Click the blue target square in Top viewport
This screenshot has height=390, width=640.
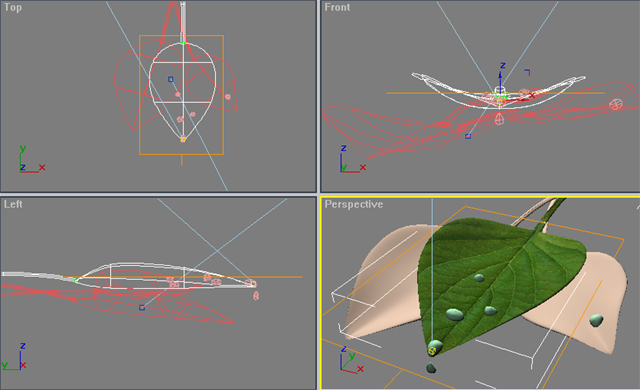point(171,79)
